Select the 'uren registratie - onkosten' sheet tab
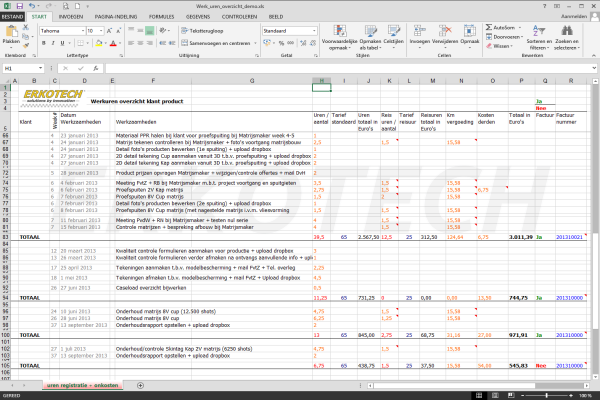 pos(82,385)
